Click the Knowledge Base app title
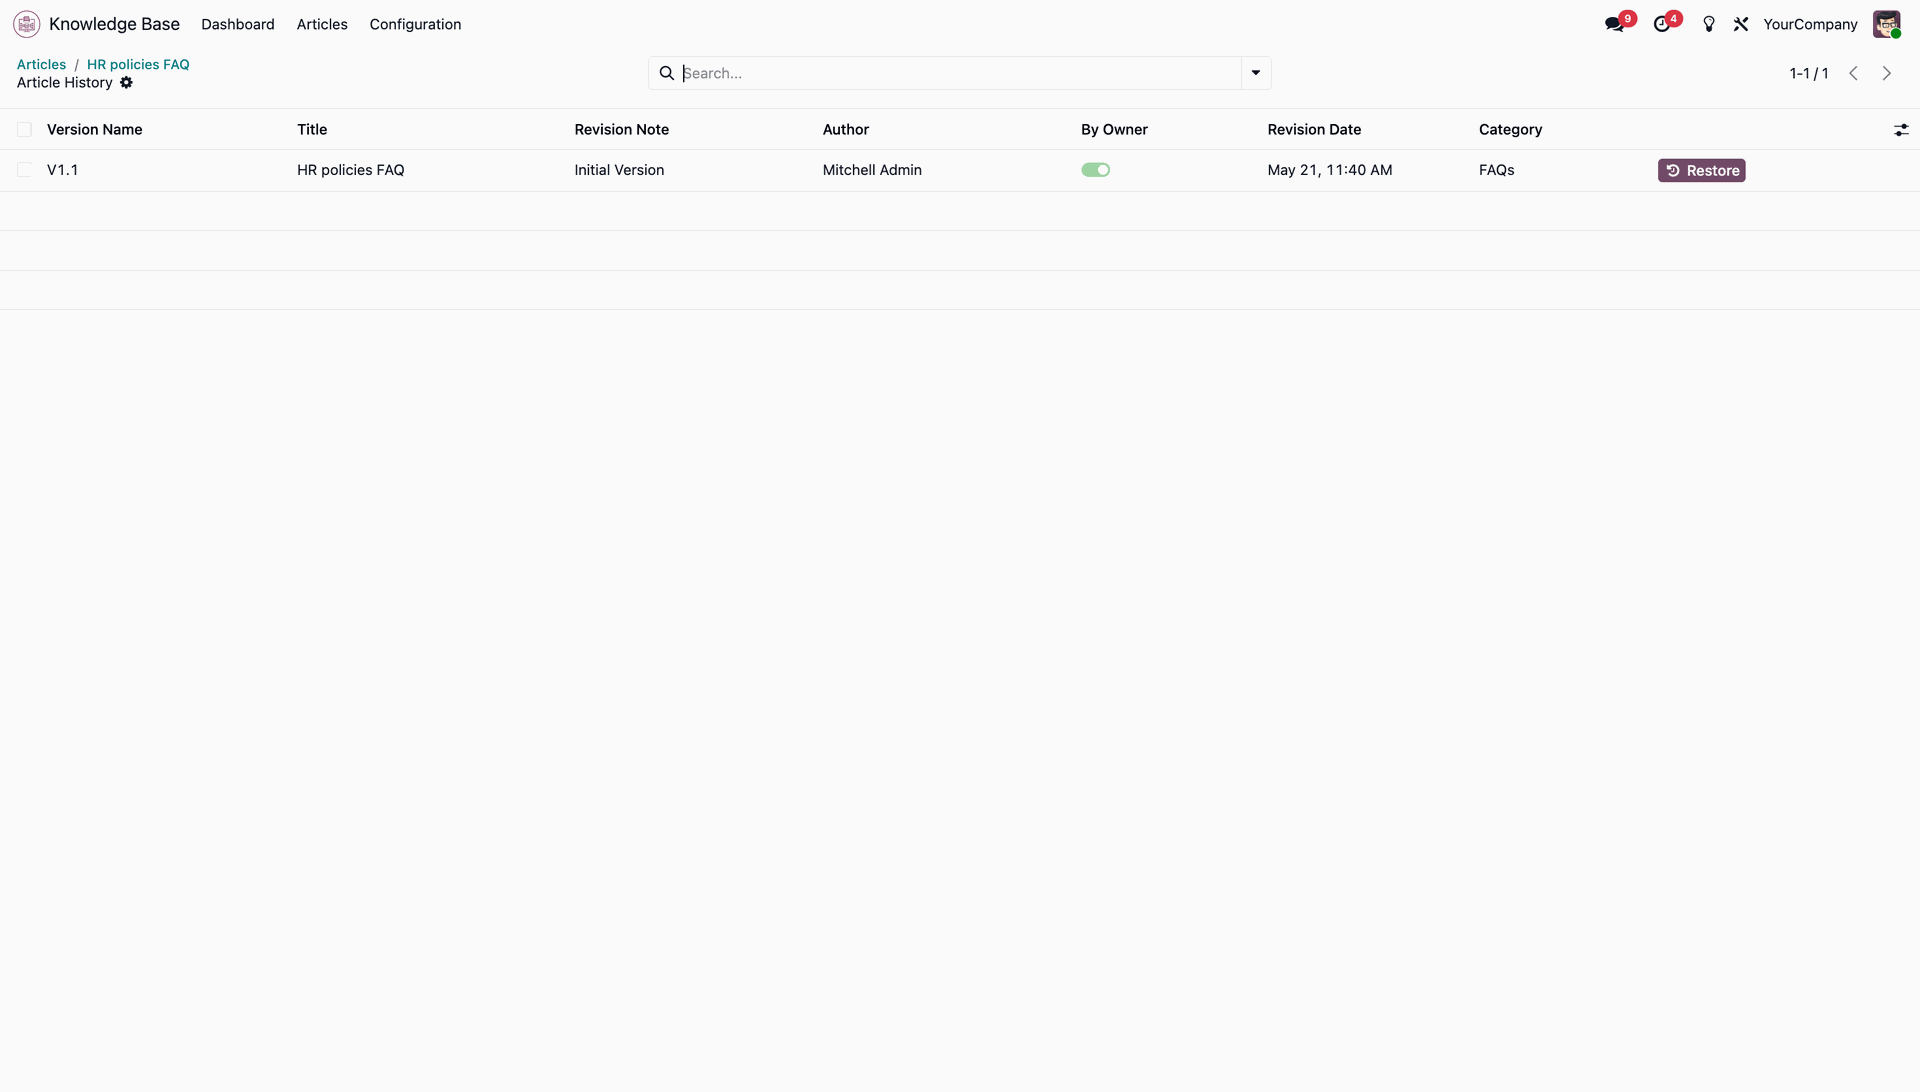The height and width of the screenshot is (1092, 1920). coord(114,24)
